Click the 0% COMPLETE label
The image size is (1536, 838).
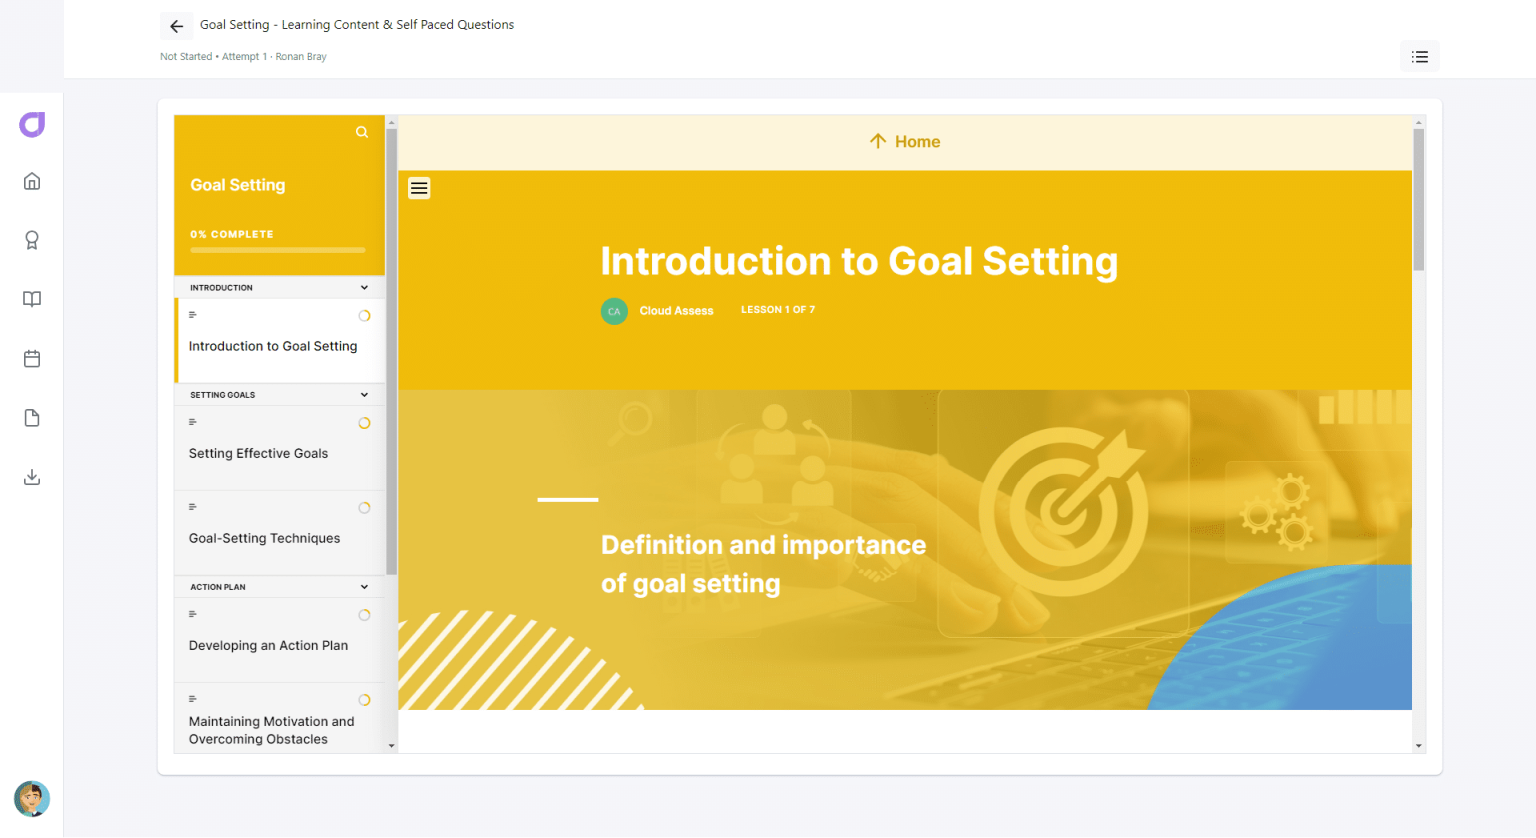232,234
